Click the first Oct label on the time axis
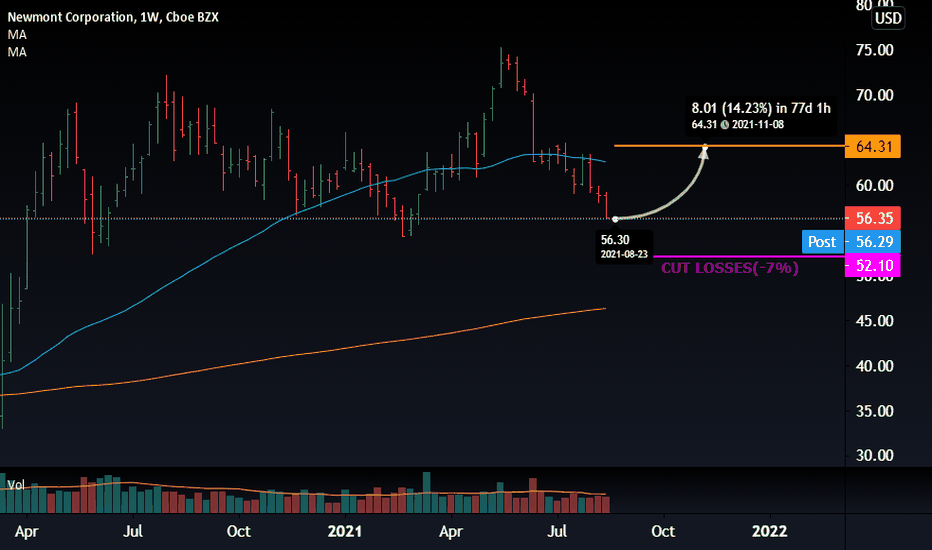 [x=238, y=531]
